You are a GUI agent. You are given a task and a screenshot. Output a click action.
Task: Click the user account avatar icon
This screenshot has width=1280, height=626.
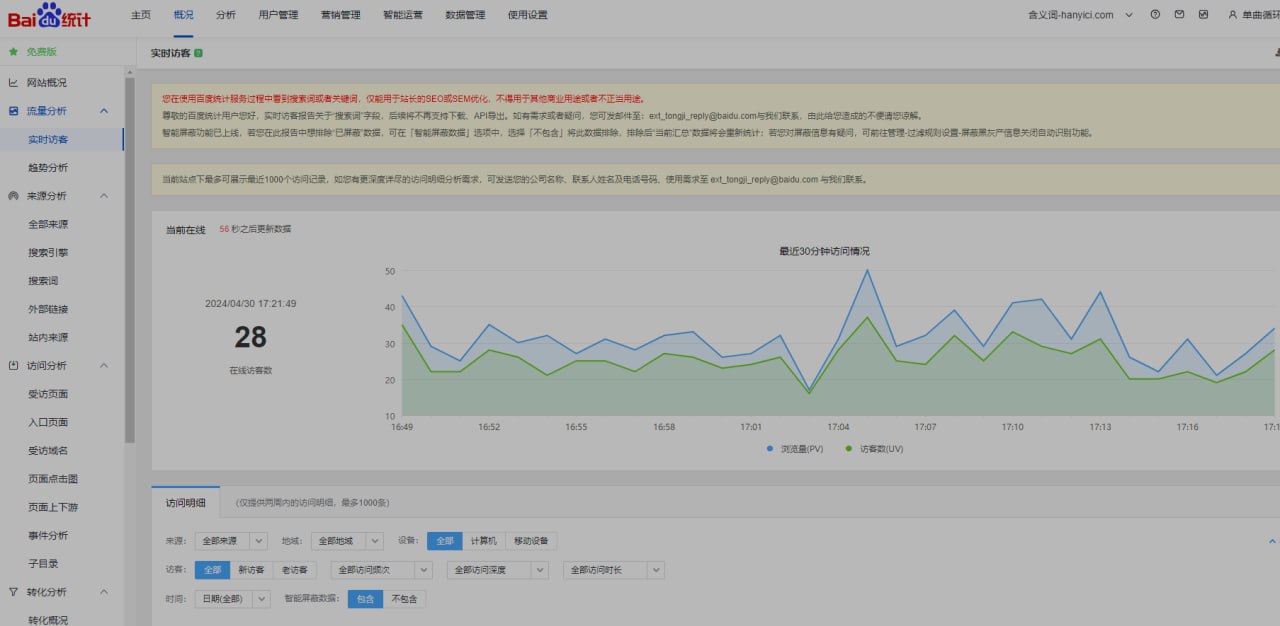(x=1232, y=15)
